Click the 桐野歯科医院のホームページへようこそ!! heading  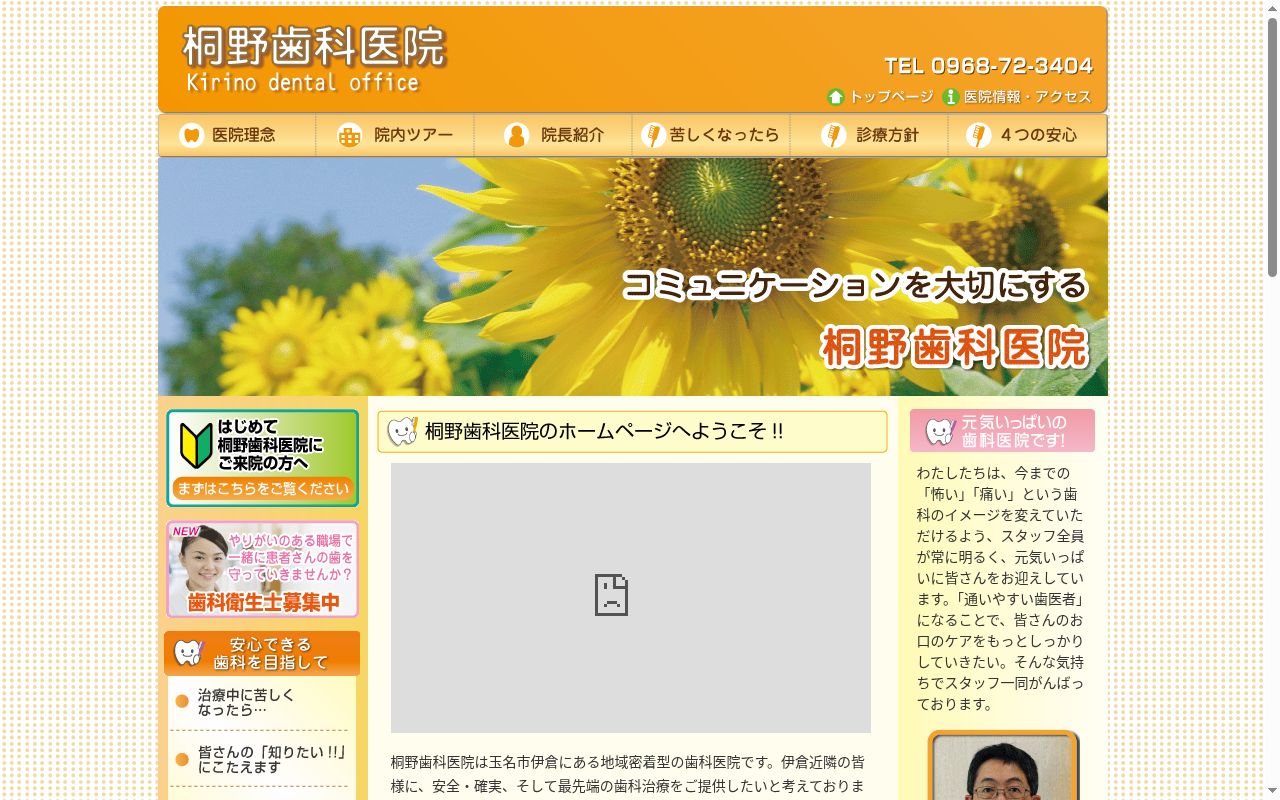pos(632,431)
